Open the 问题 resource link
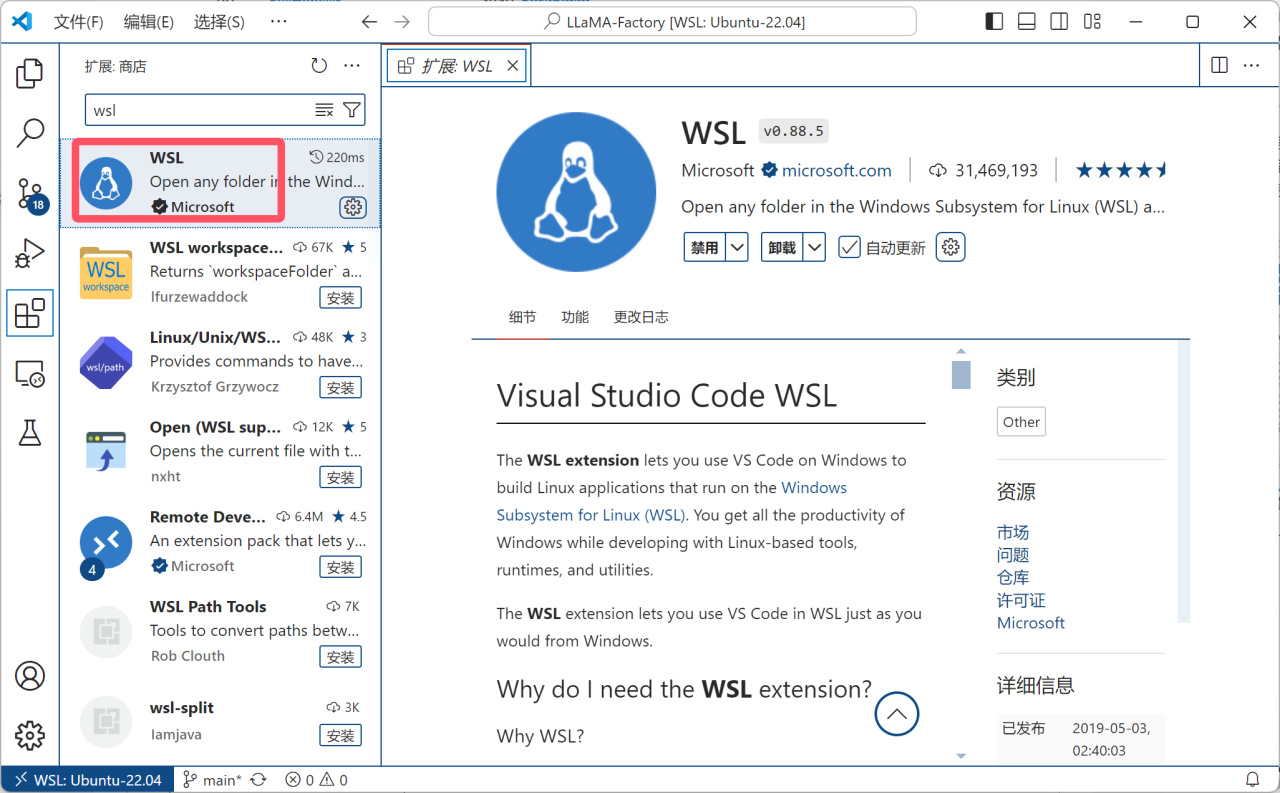The image size is (1280, 793). pyautogui.click(x=1013, y=555)
